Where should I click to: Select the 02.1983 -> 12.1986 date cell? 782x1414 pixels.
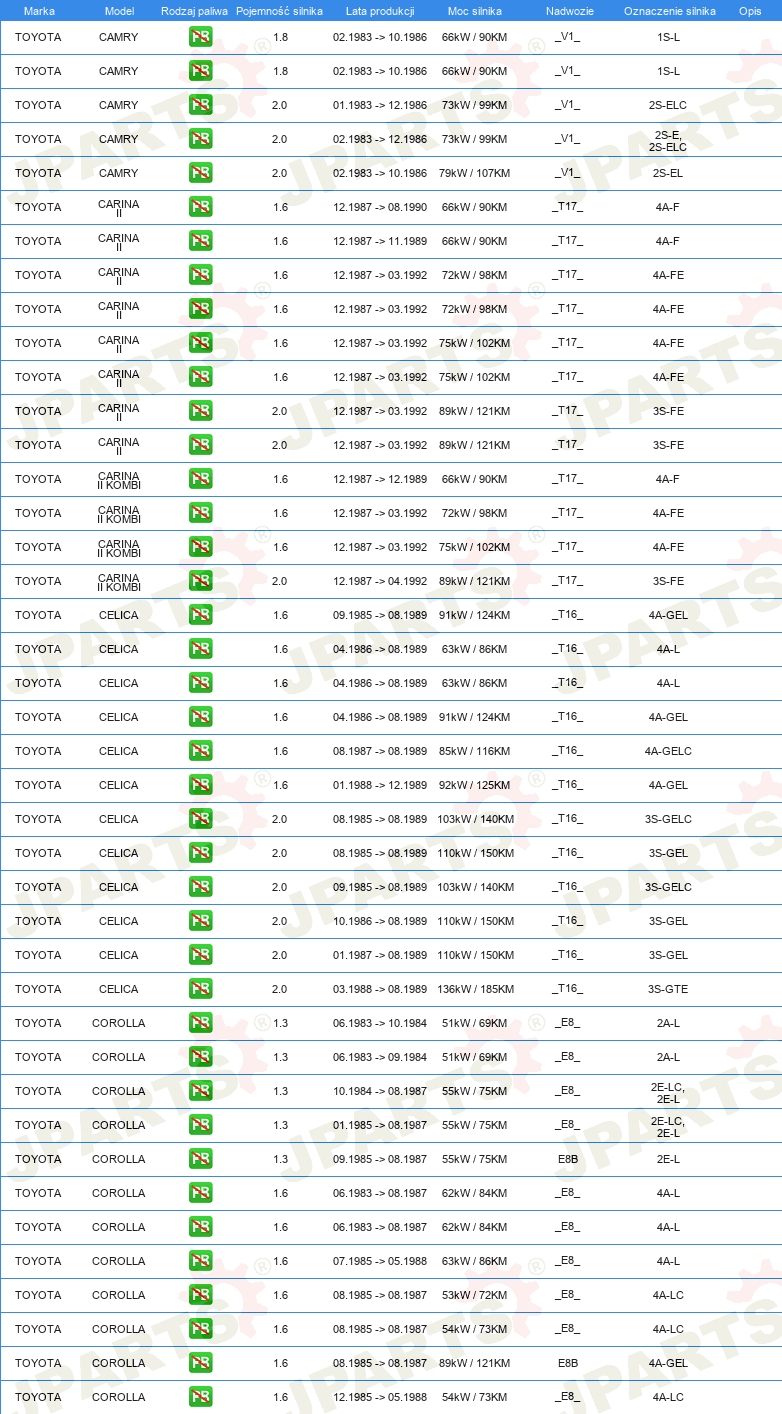coord(380,139)
